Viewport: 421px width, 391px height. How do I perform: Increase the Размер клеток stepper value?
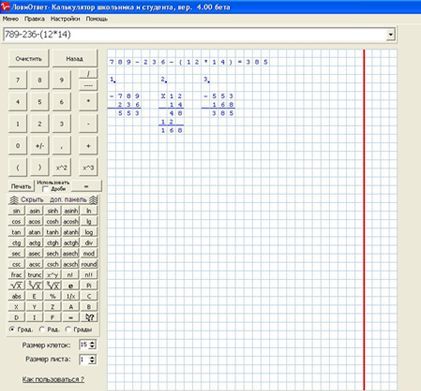pyautogui.click(x=92, y=343)
